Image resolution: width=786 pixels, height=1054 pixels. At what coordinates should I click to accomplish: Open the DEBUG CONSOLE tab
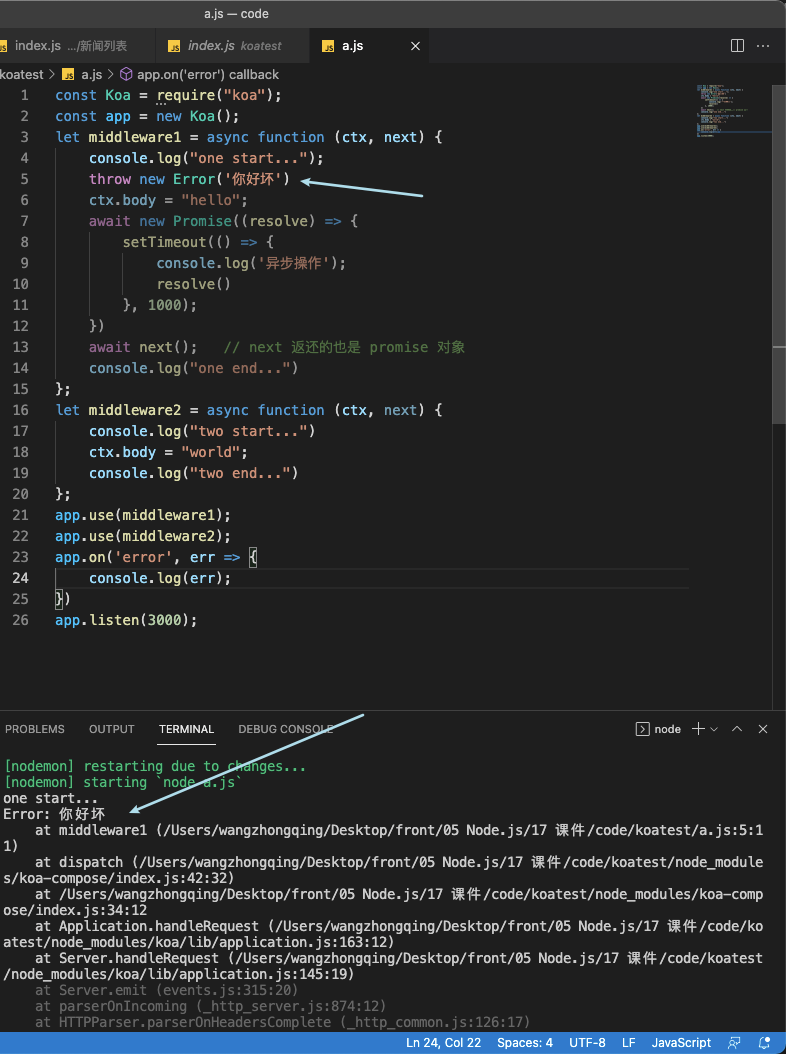pos(286,729)
